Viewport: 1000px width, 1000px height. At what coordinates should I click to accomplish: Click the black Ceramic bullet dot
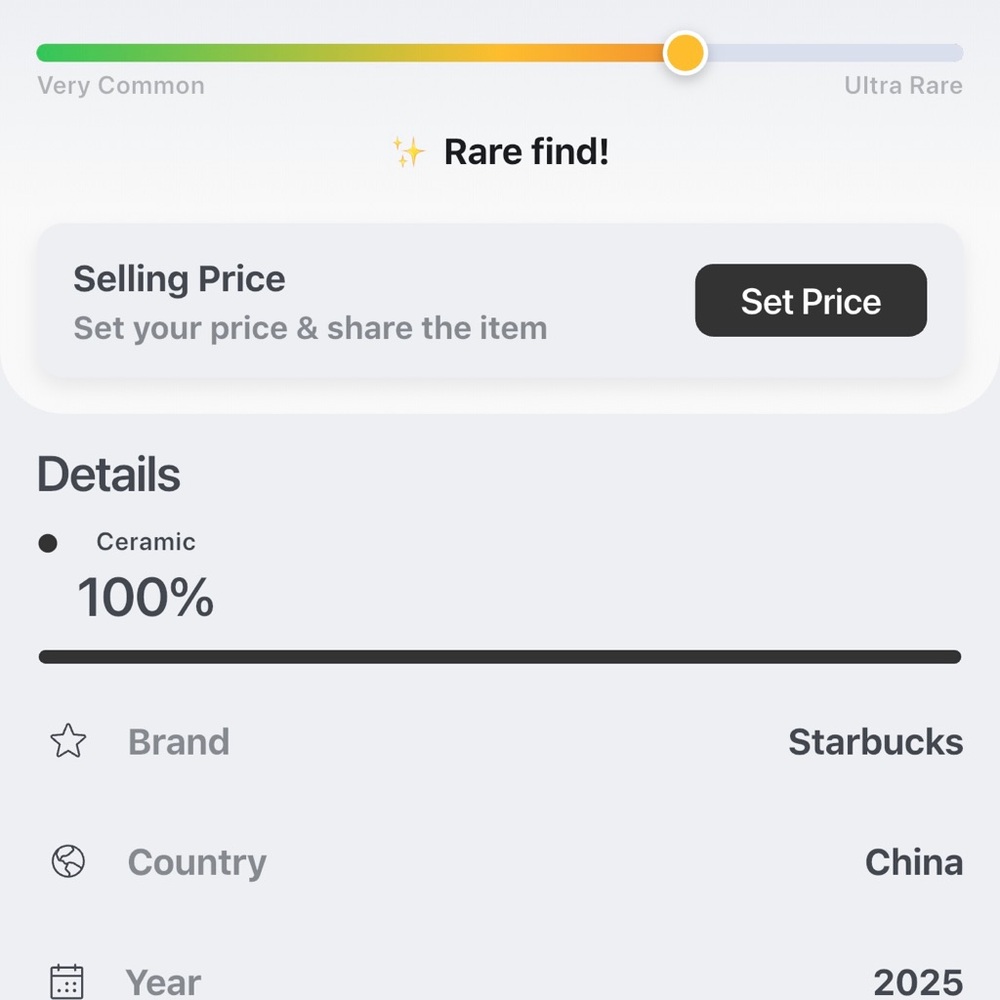point(48,543)
